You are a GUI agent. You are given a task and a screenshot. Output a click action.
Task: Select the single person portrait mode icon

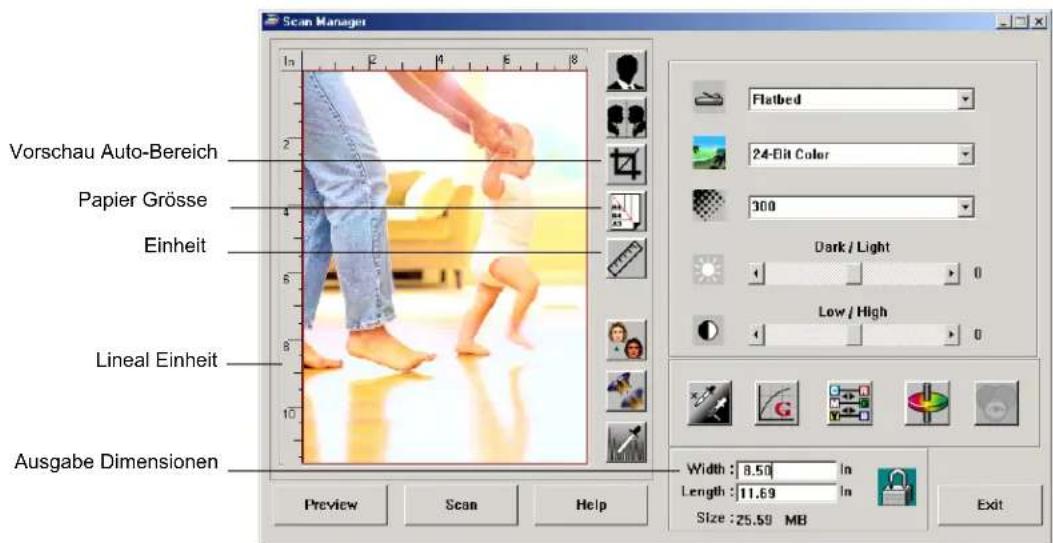tap(626, 71)
